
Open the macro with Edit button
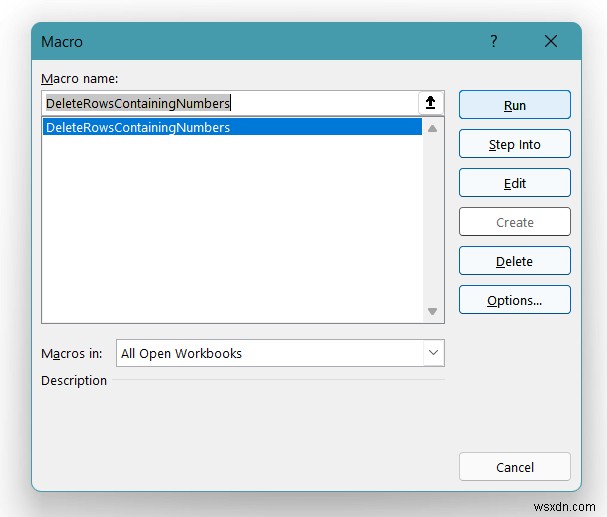pyautogui.click(x=514, y=183)
